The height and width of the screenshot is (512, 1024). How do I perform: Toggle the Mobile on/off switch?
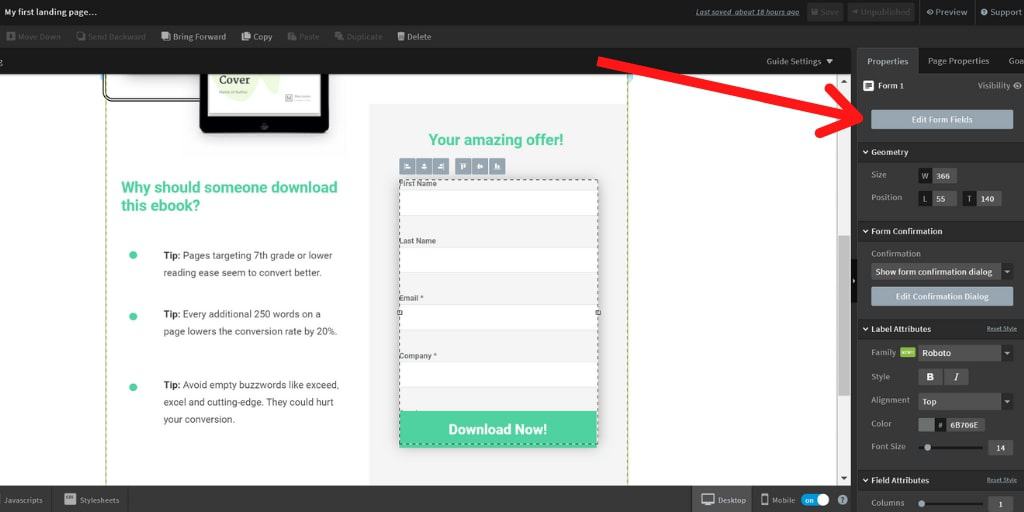(814, 500)
